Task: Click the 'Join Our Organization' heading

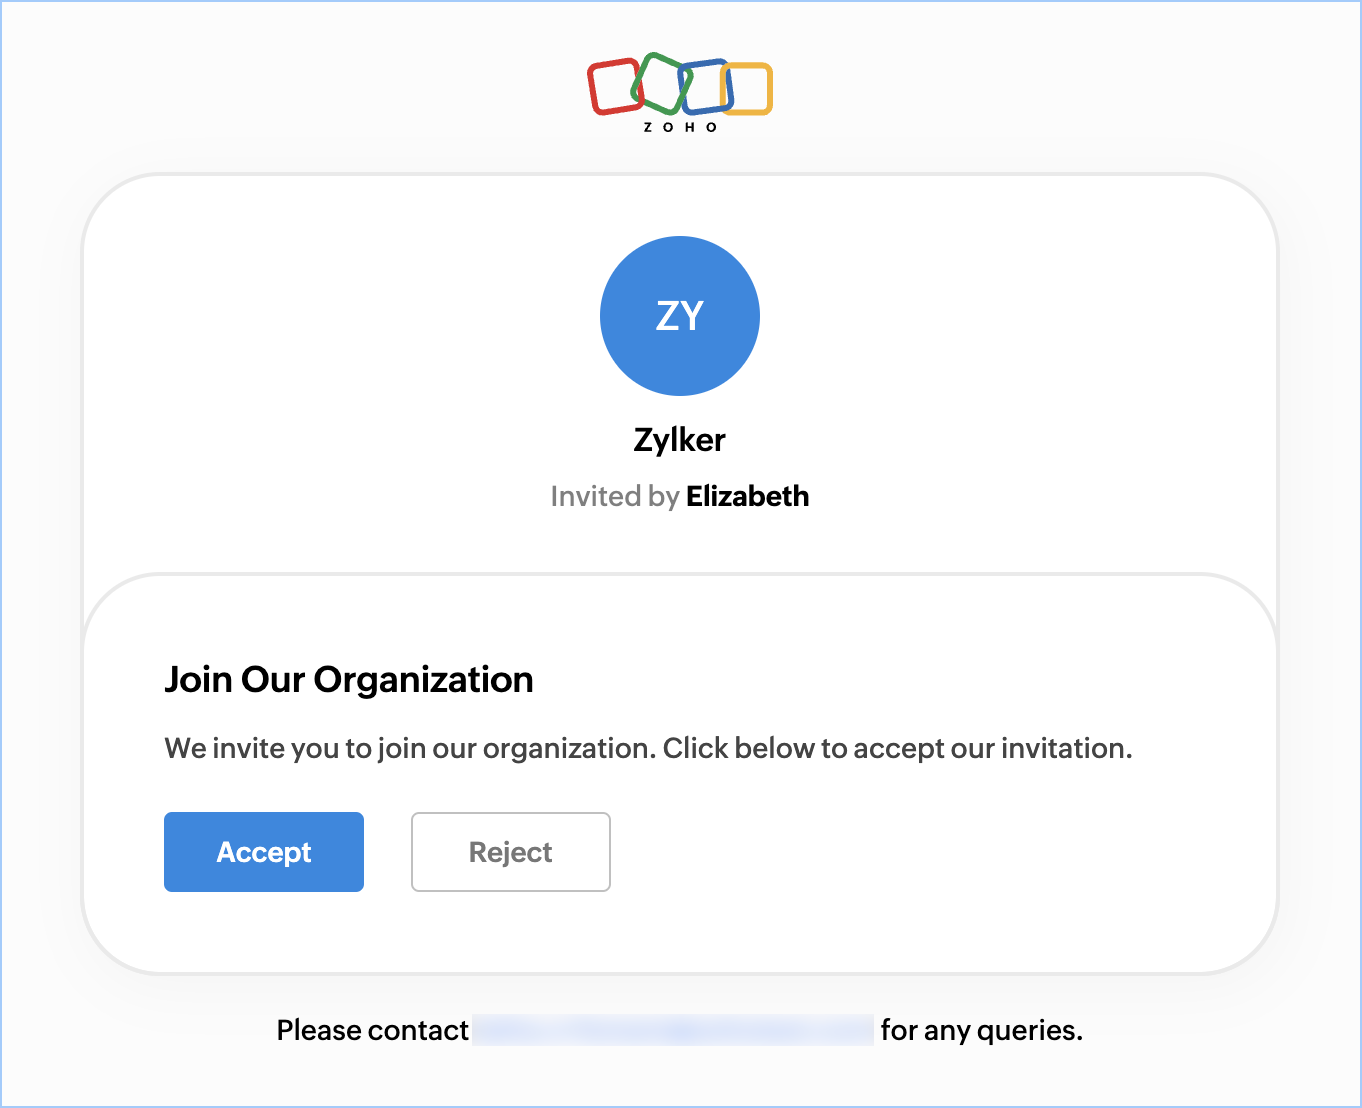Action: click(349, 680)
